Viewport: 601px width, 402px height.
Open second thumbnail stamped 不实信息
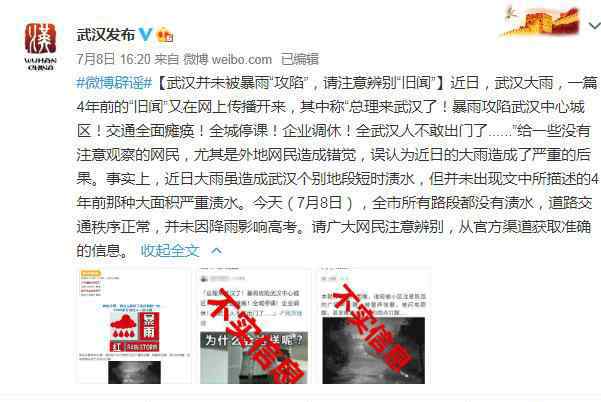click(x=253, y=326)
